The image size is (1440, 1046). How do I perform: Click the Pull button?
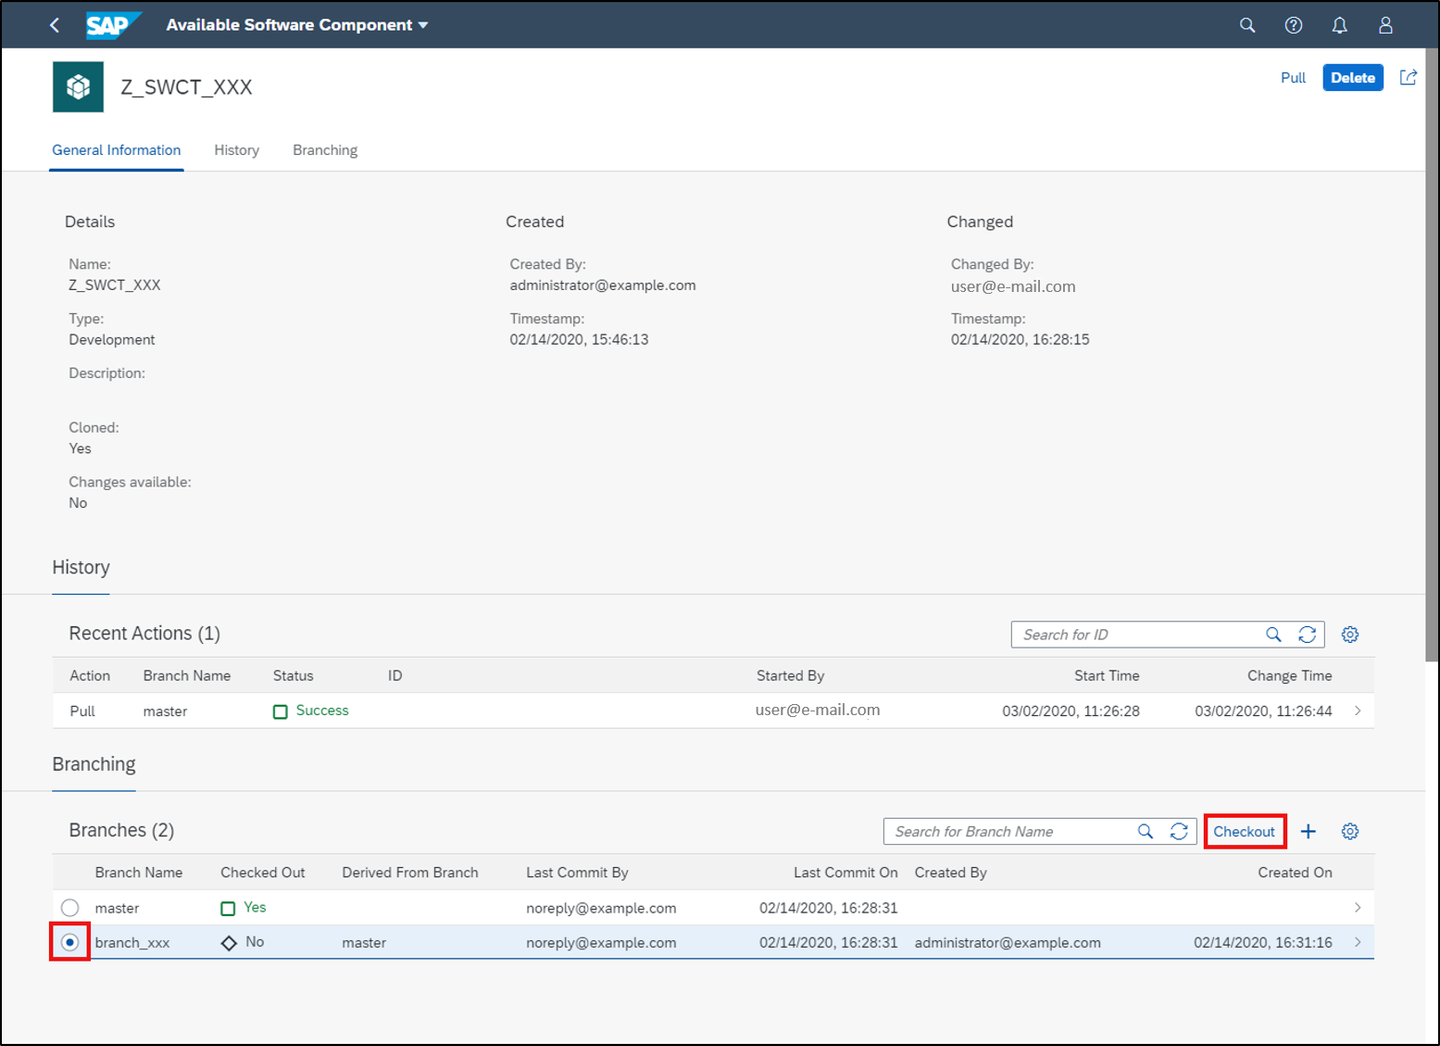[1293, 77]
